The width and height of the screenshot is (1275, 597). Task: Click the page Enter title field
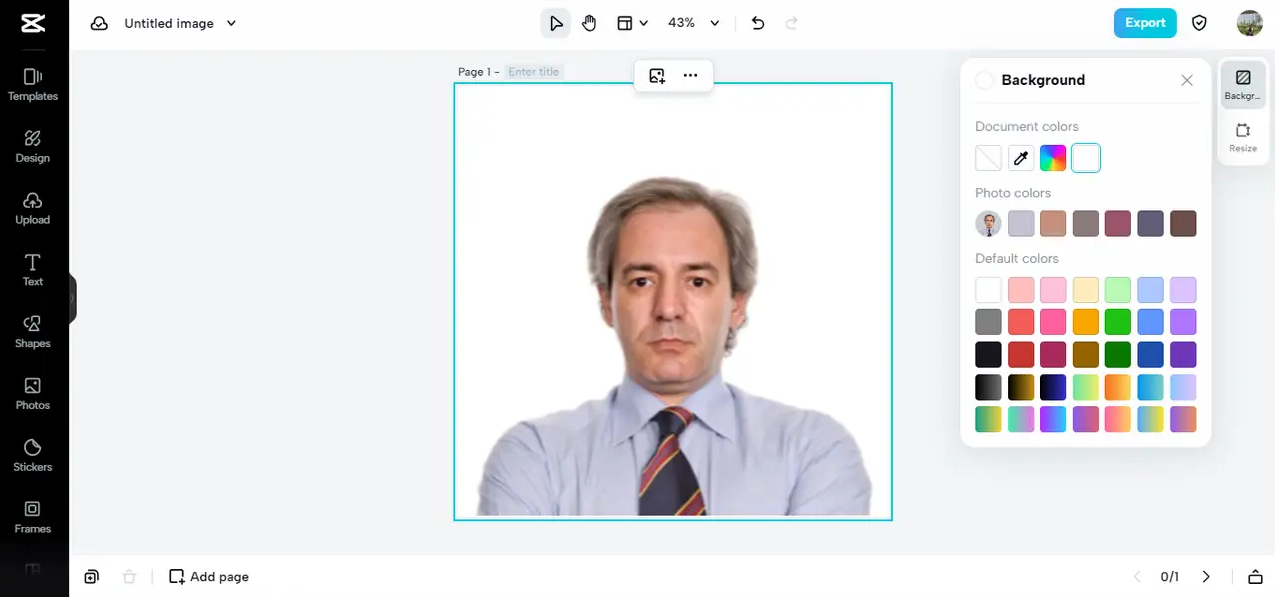pos(534,72)
